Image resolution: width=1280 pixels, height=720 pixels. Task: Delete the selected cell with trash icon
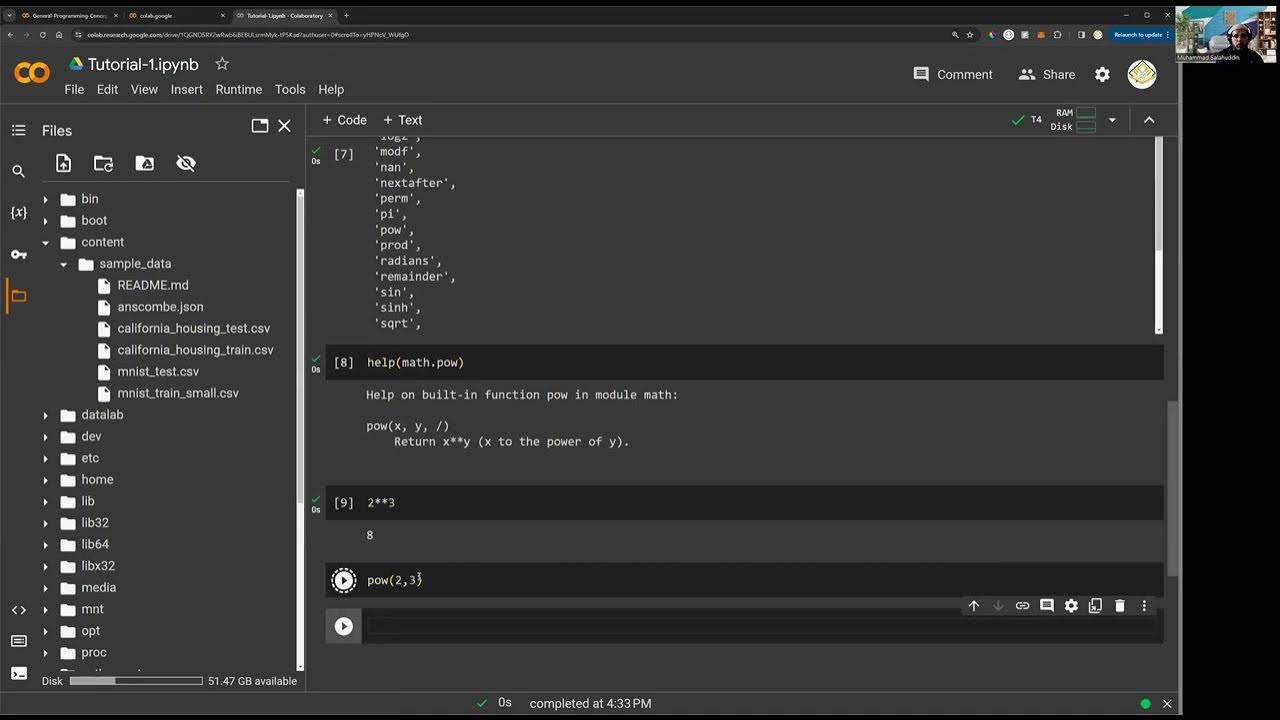click(1120, 606)
